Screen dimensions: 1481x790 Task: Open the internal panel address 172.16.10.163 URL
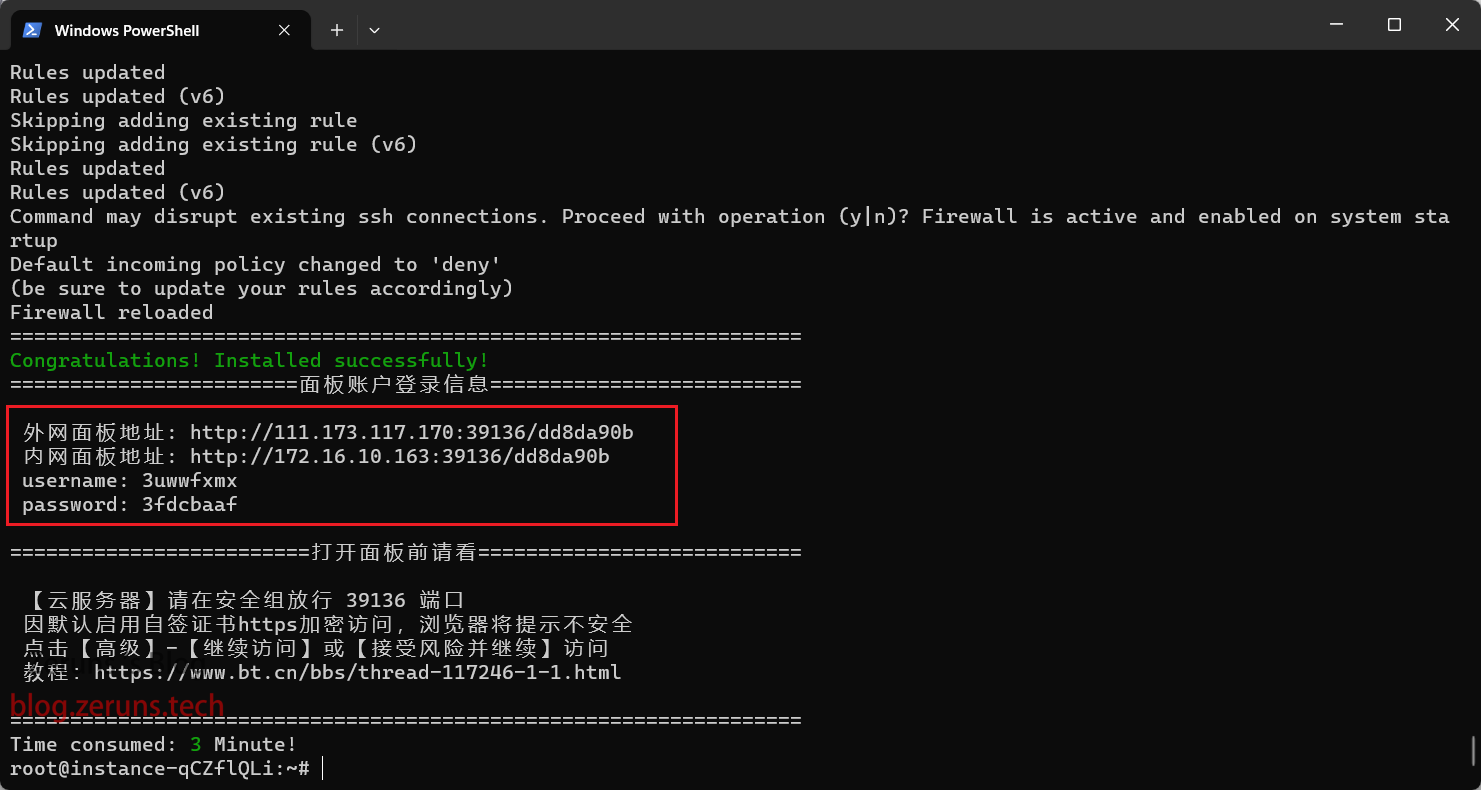point(400,457)
